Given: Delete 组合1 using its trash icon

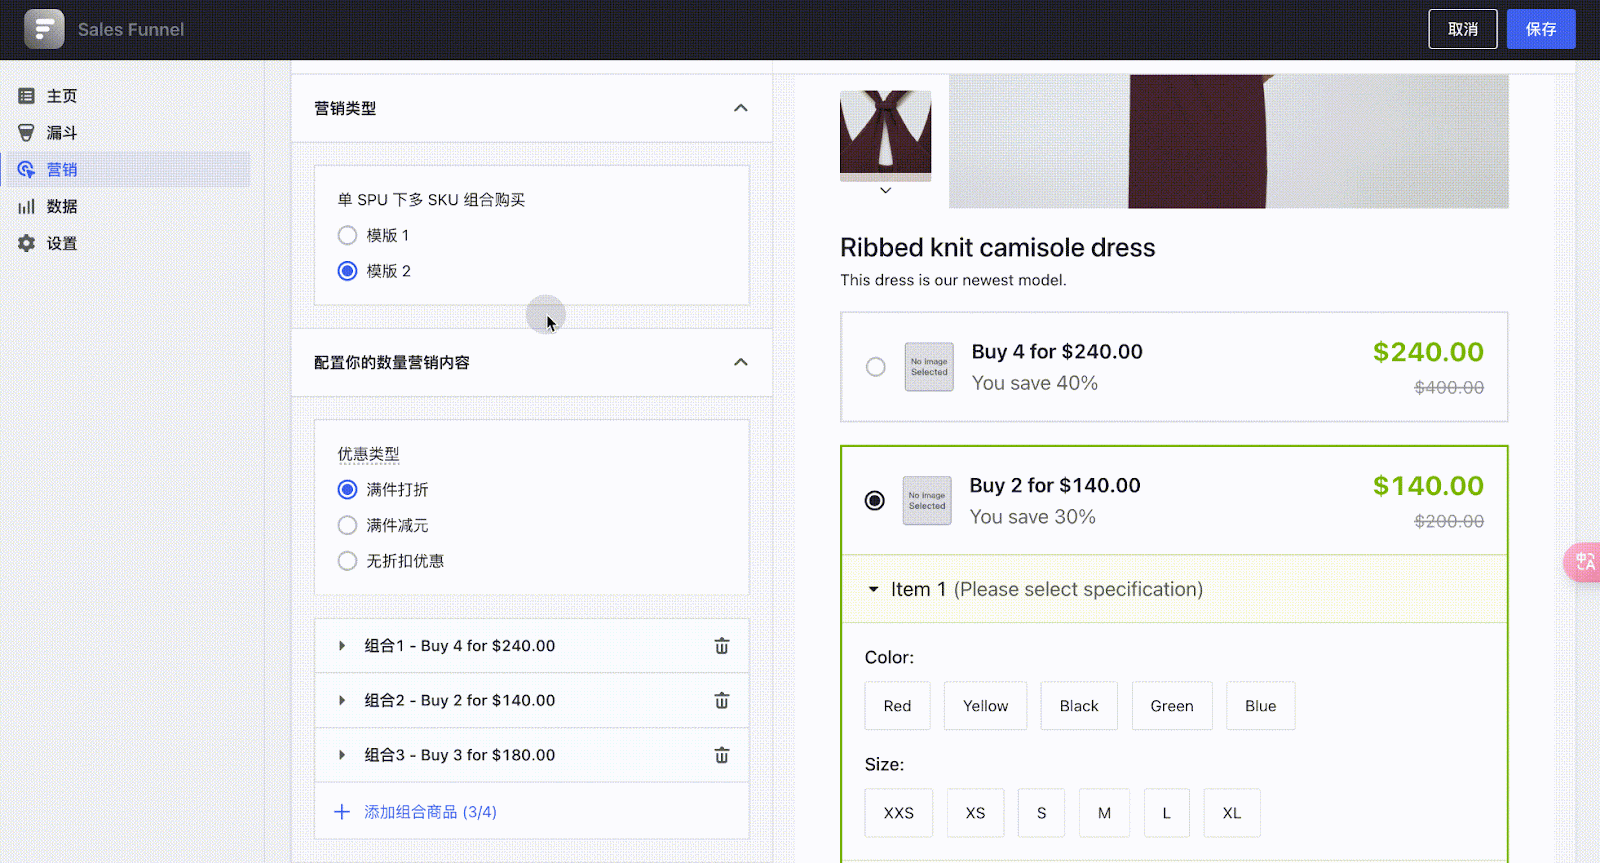Looking at the screenshot, I should click(722, 646).
